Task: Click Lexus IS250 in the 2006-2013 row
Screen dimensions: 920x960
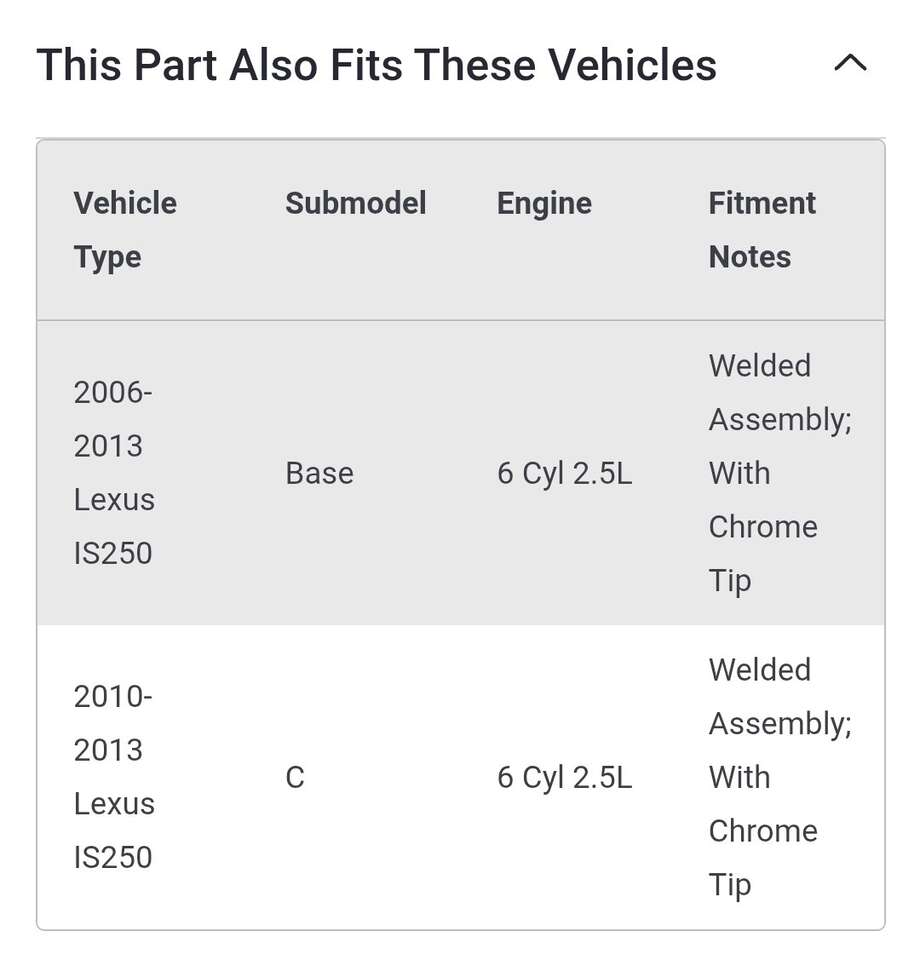Action: pos(114,526)
